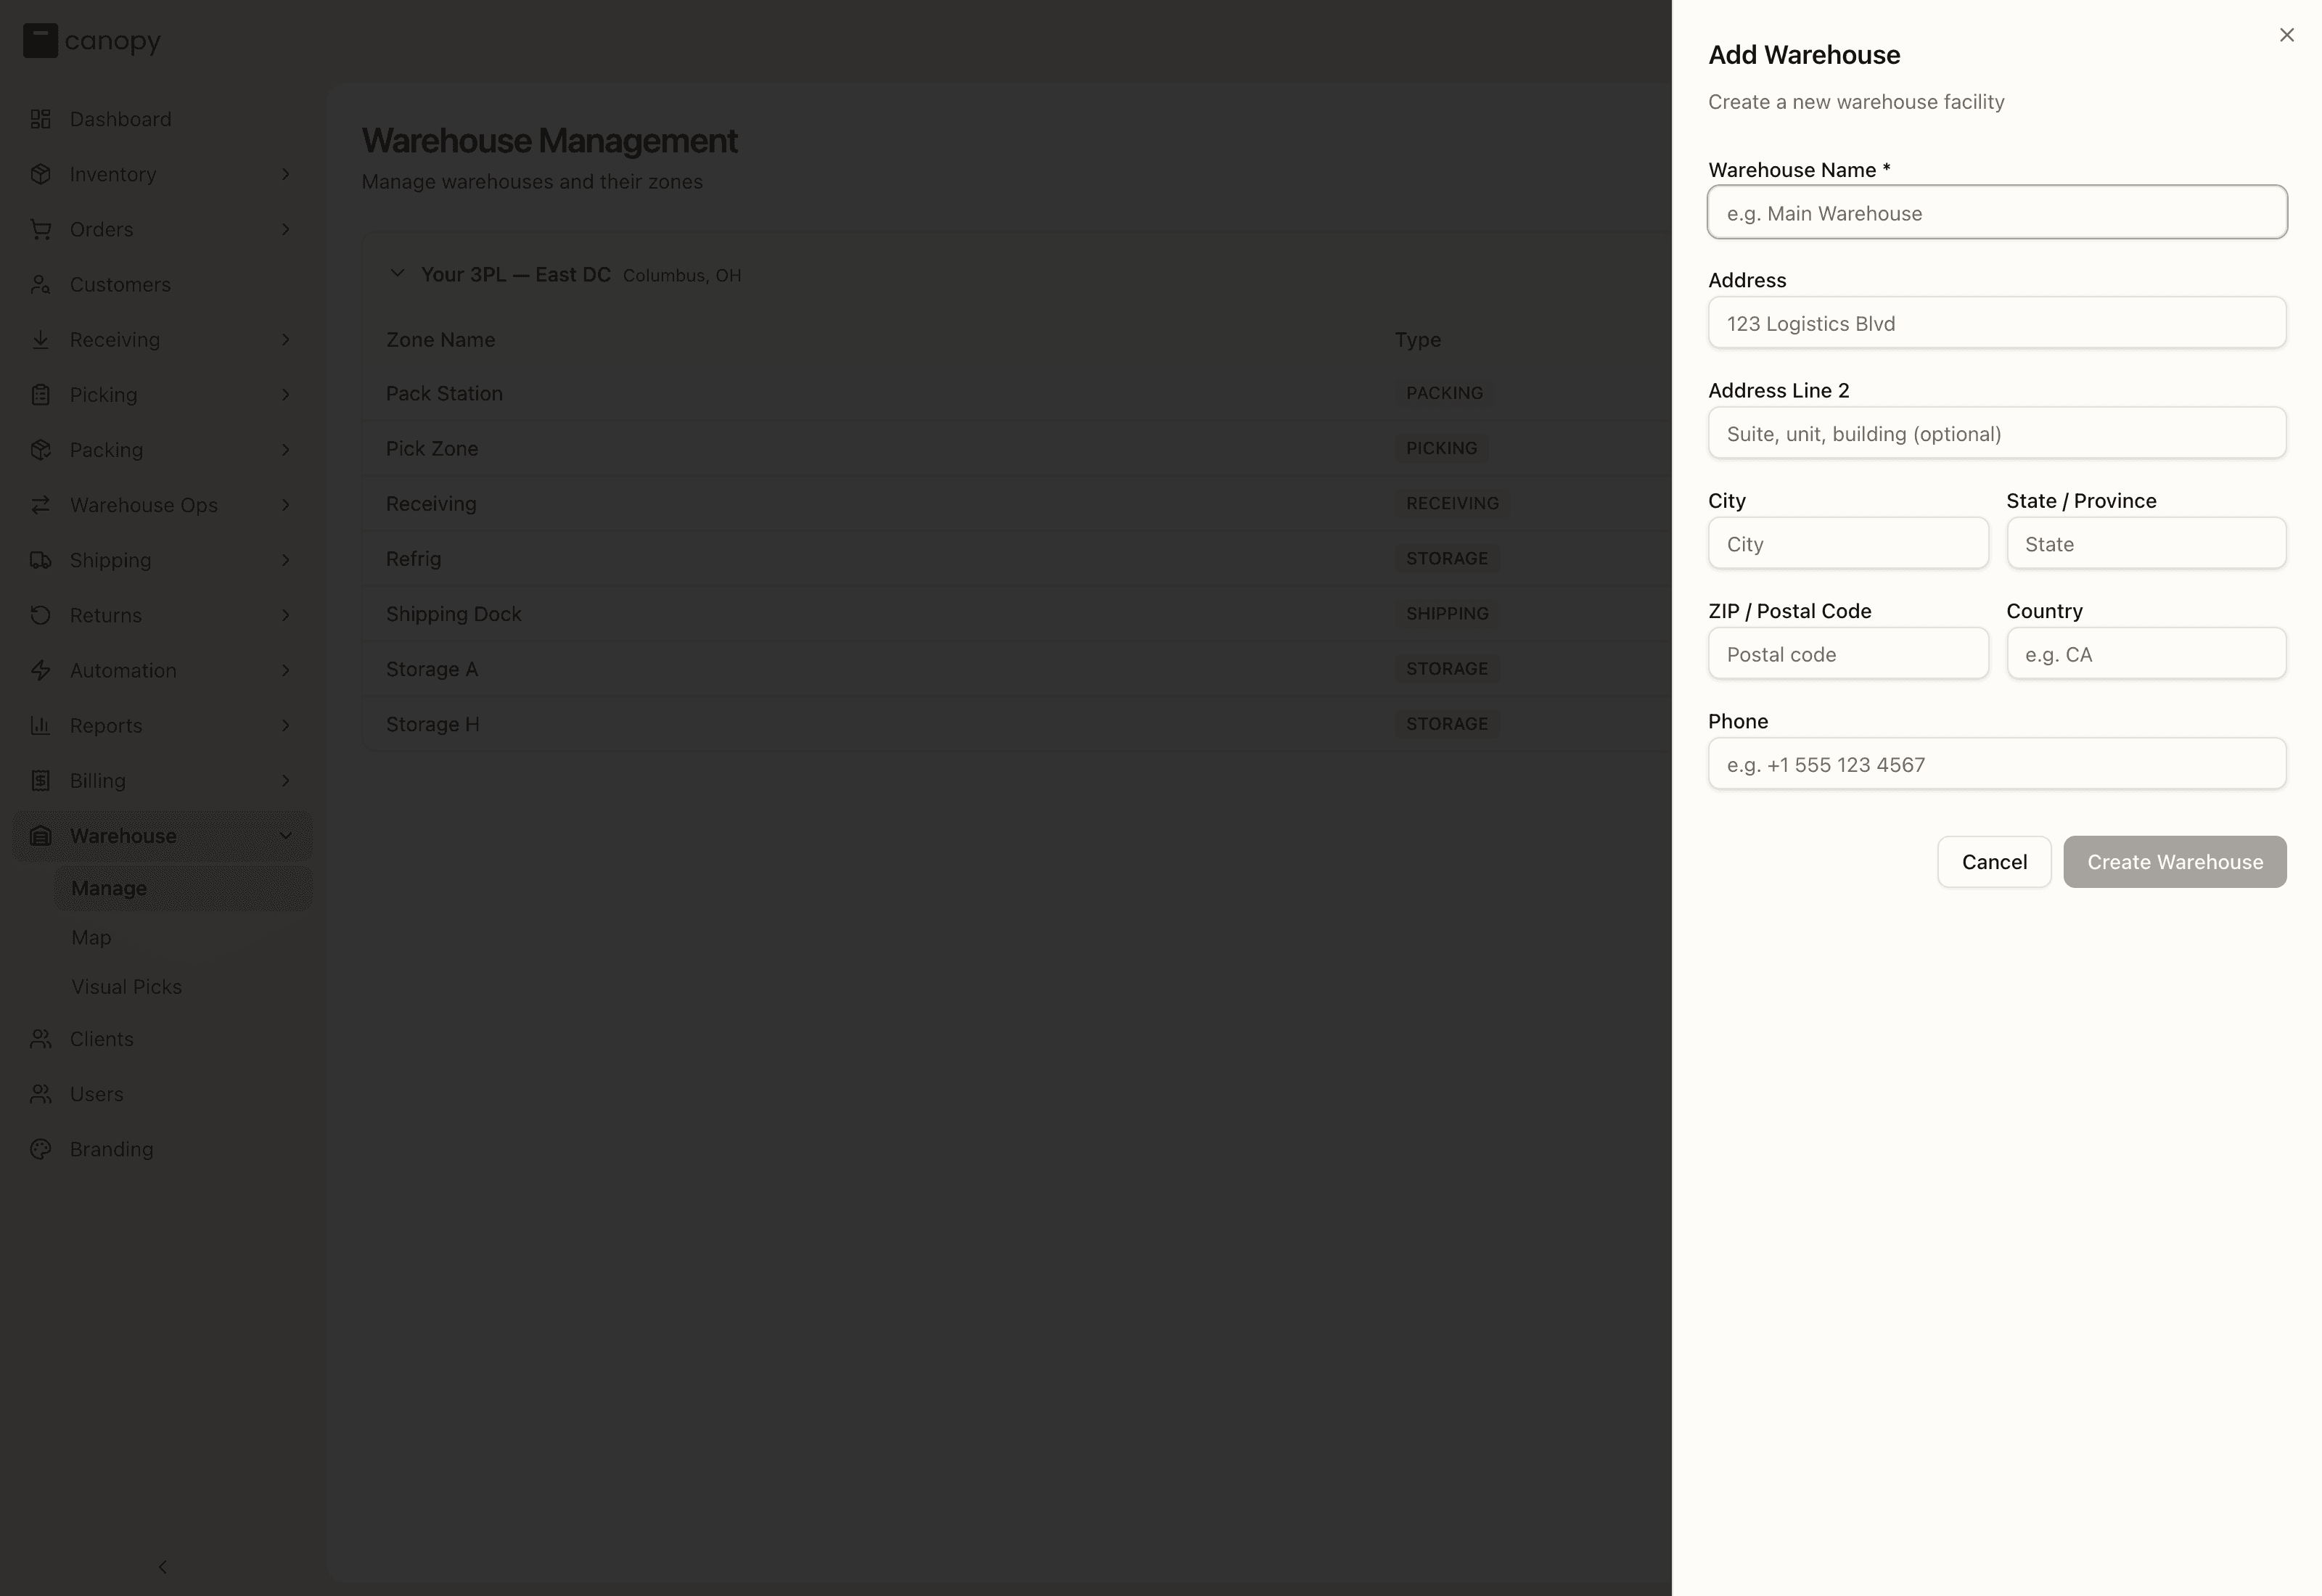
Task: Focus the City input field
Action: pos(1848,543)
